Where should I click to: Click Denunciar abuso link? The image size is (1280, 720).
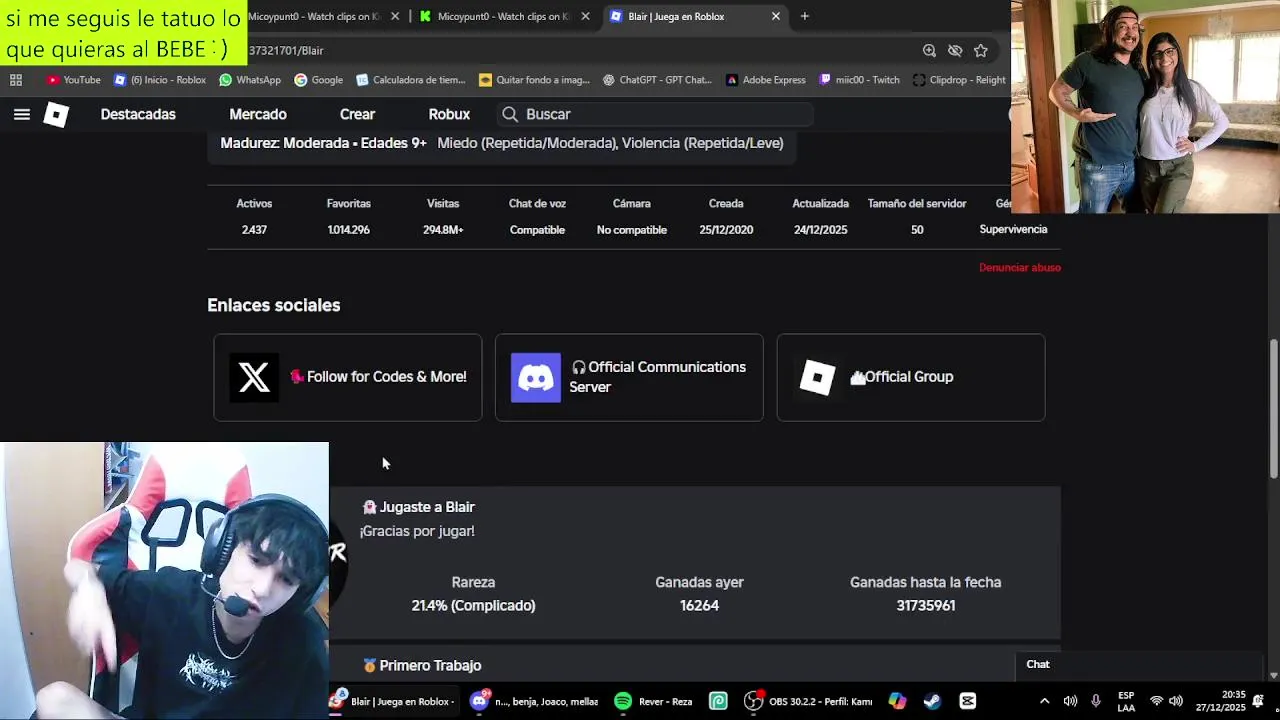click(x=1019, y=267)
